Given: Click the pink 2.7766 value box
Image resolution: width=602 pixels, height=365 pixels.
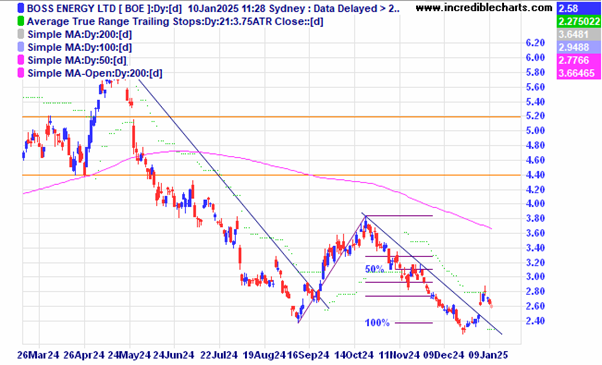Looking at the screenshot, I should pos(579,60).
